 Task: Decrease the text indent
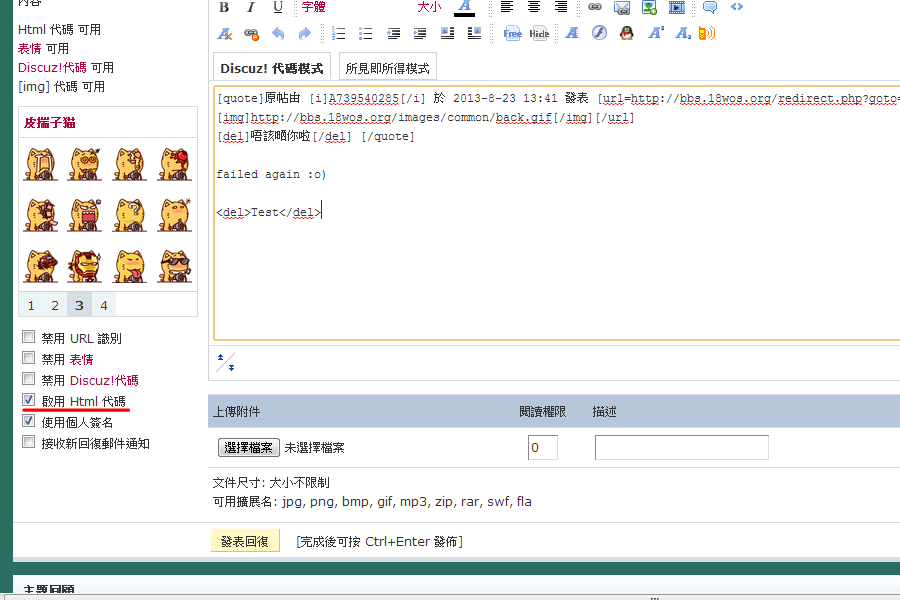click(393, 33)
